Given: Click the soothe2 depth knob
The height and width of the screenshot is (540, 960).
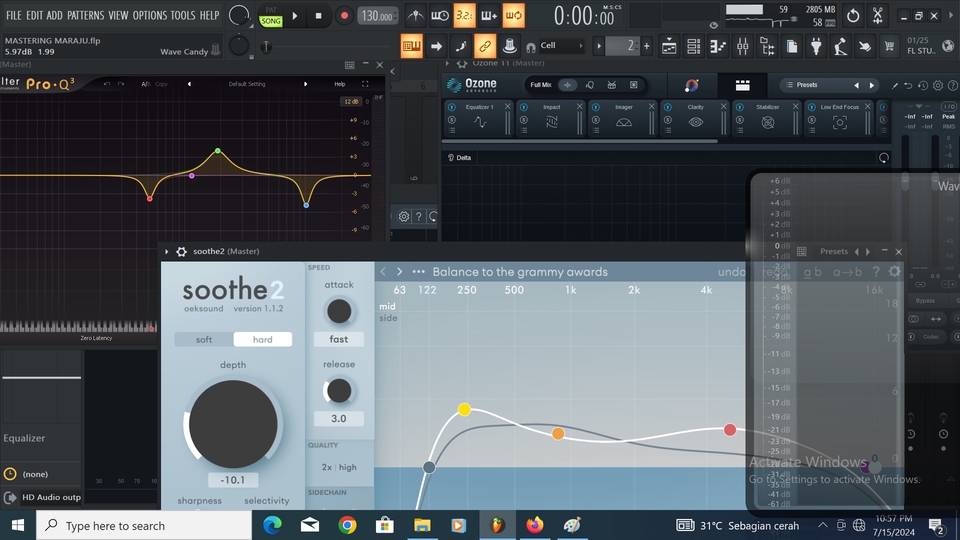Looking at the screenshot, I should [x=233, y=424].
